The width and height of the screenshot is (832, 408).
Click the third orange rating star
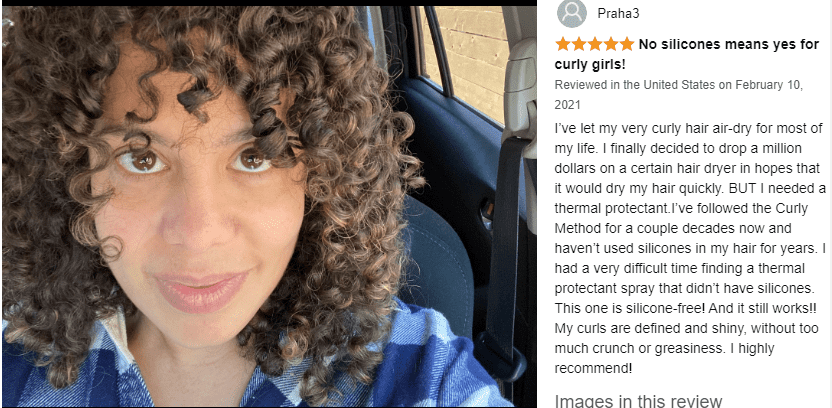click(x=595, y=45)
